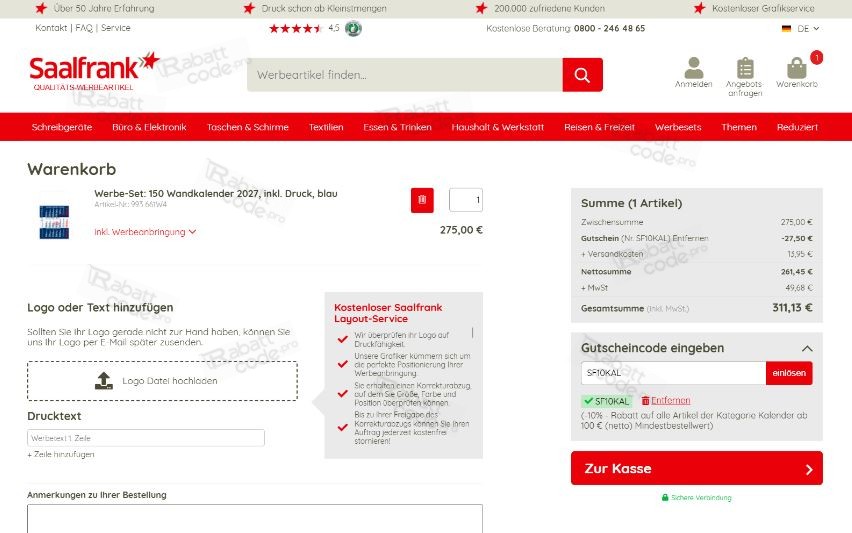This screenshot has height=533, width=852.
Task: Open the Reduziert menu
Action: [797, 127]
